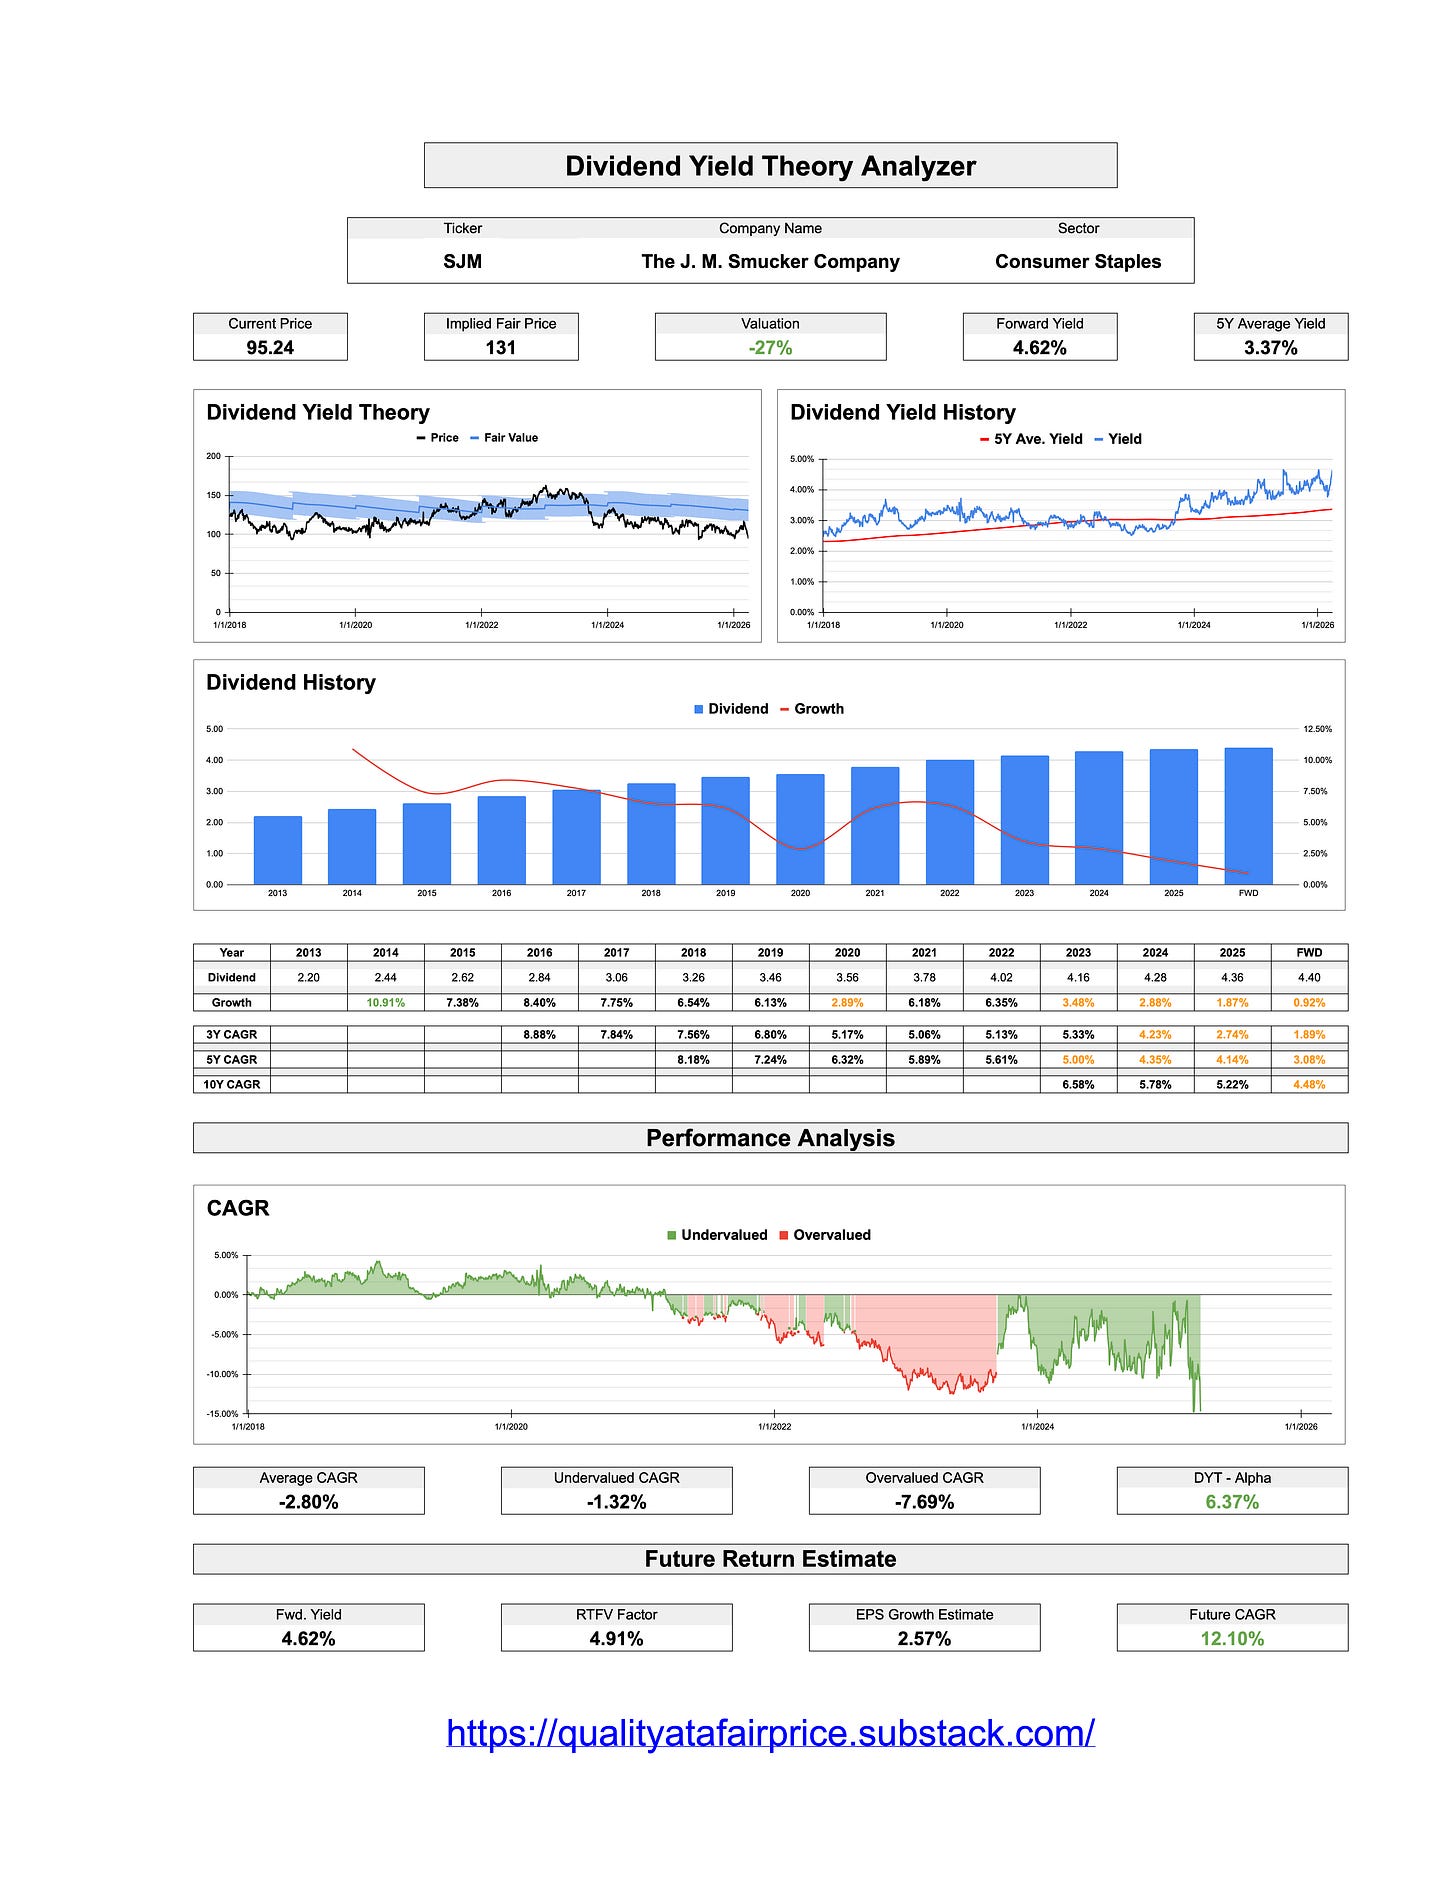Click the green Undervalued legend square
The width and height of the screenshot is (1456, 1884).
[x=672, y=1235]
